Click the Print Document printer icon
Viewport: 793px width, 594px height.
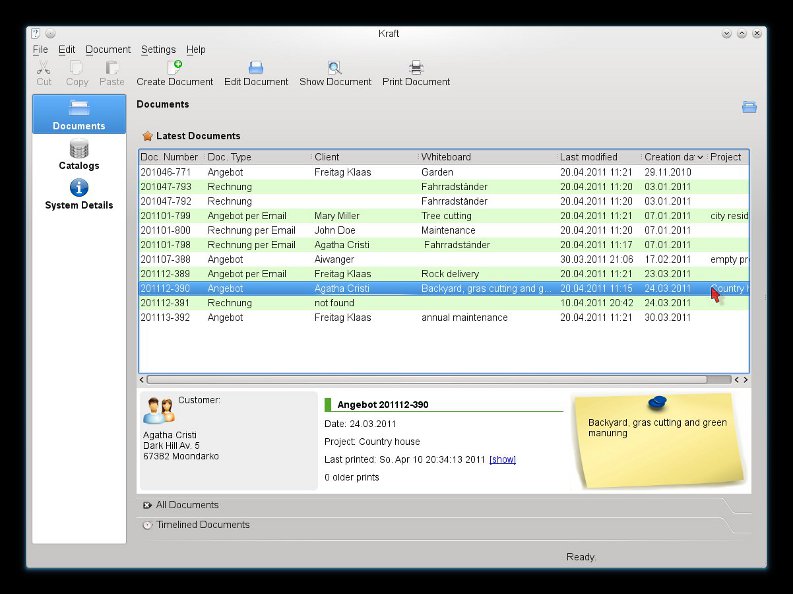point(416,67)
